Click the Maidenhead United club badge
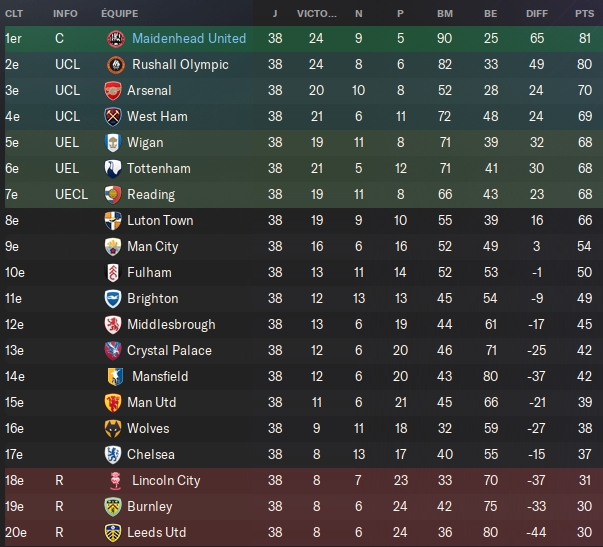Viewport: 603px width, 547px height. pyautogui.click(x=115, y=38)
